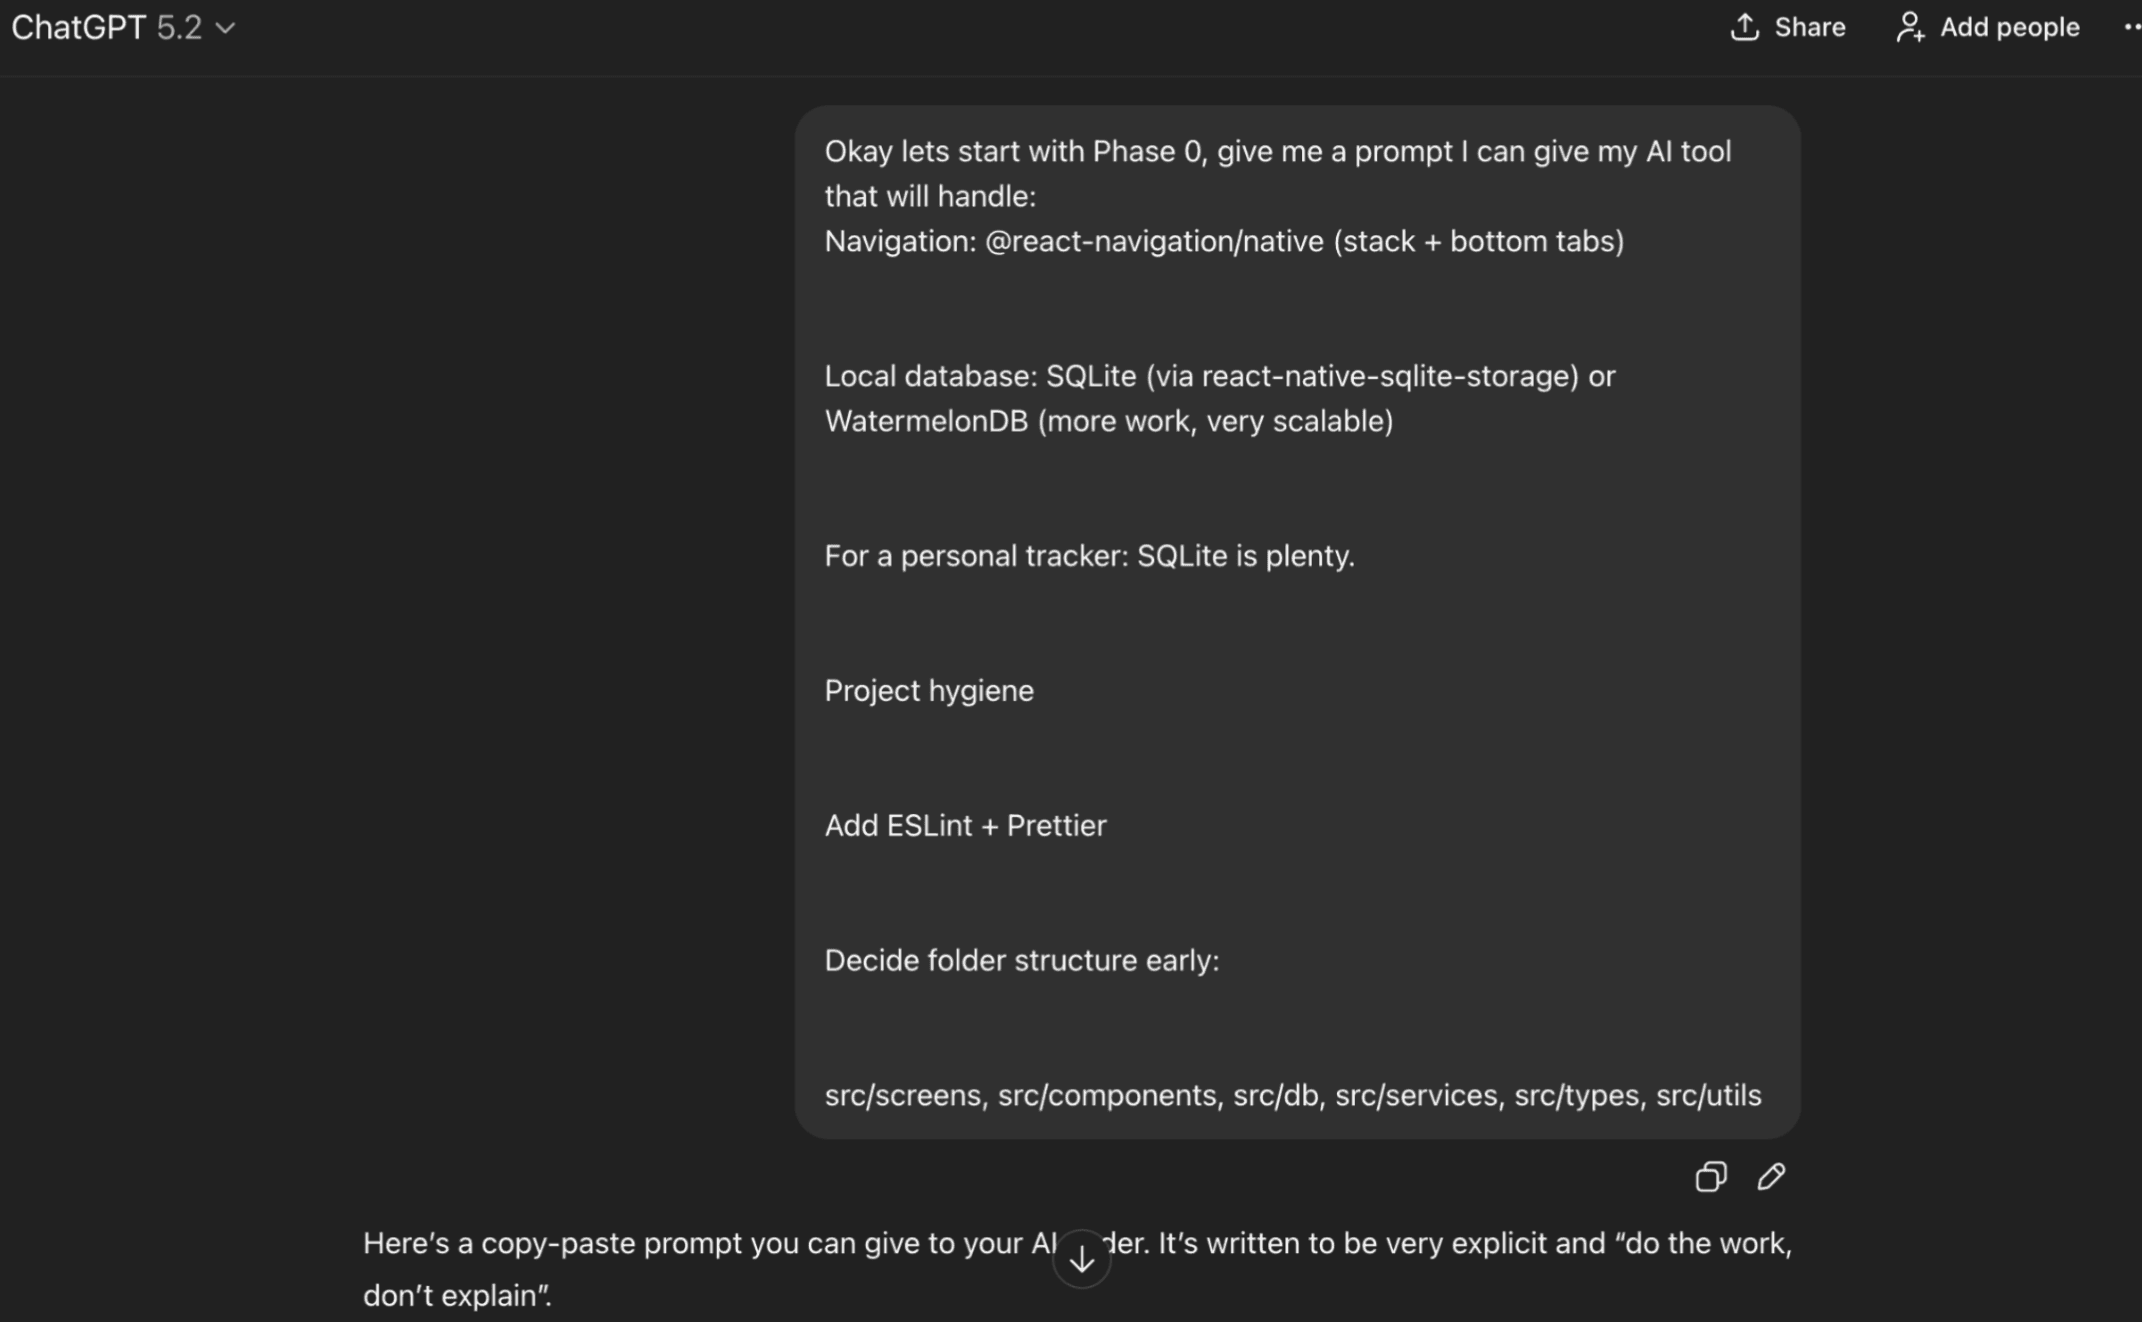The width and height of the screenshot is (2142, 1322).
Task: Click the src/screens folder list line
Action: [x=1292, y=1096]
